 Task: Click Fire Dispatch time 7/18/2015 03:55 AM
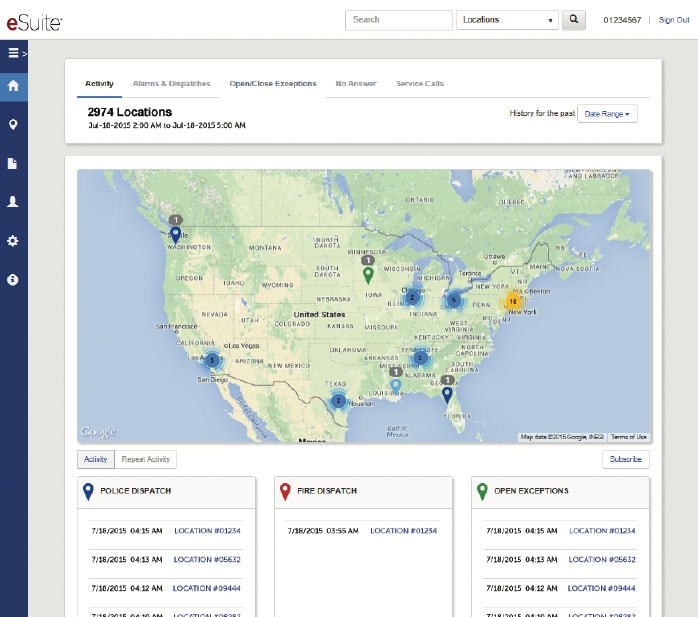(323, 531)
